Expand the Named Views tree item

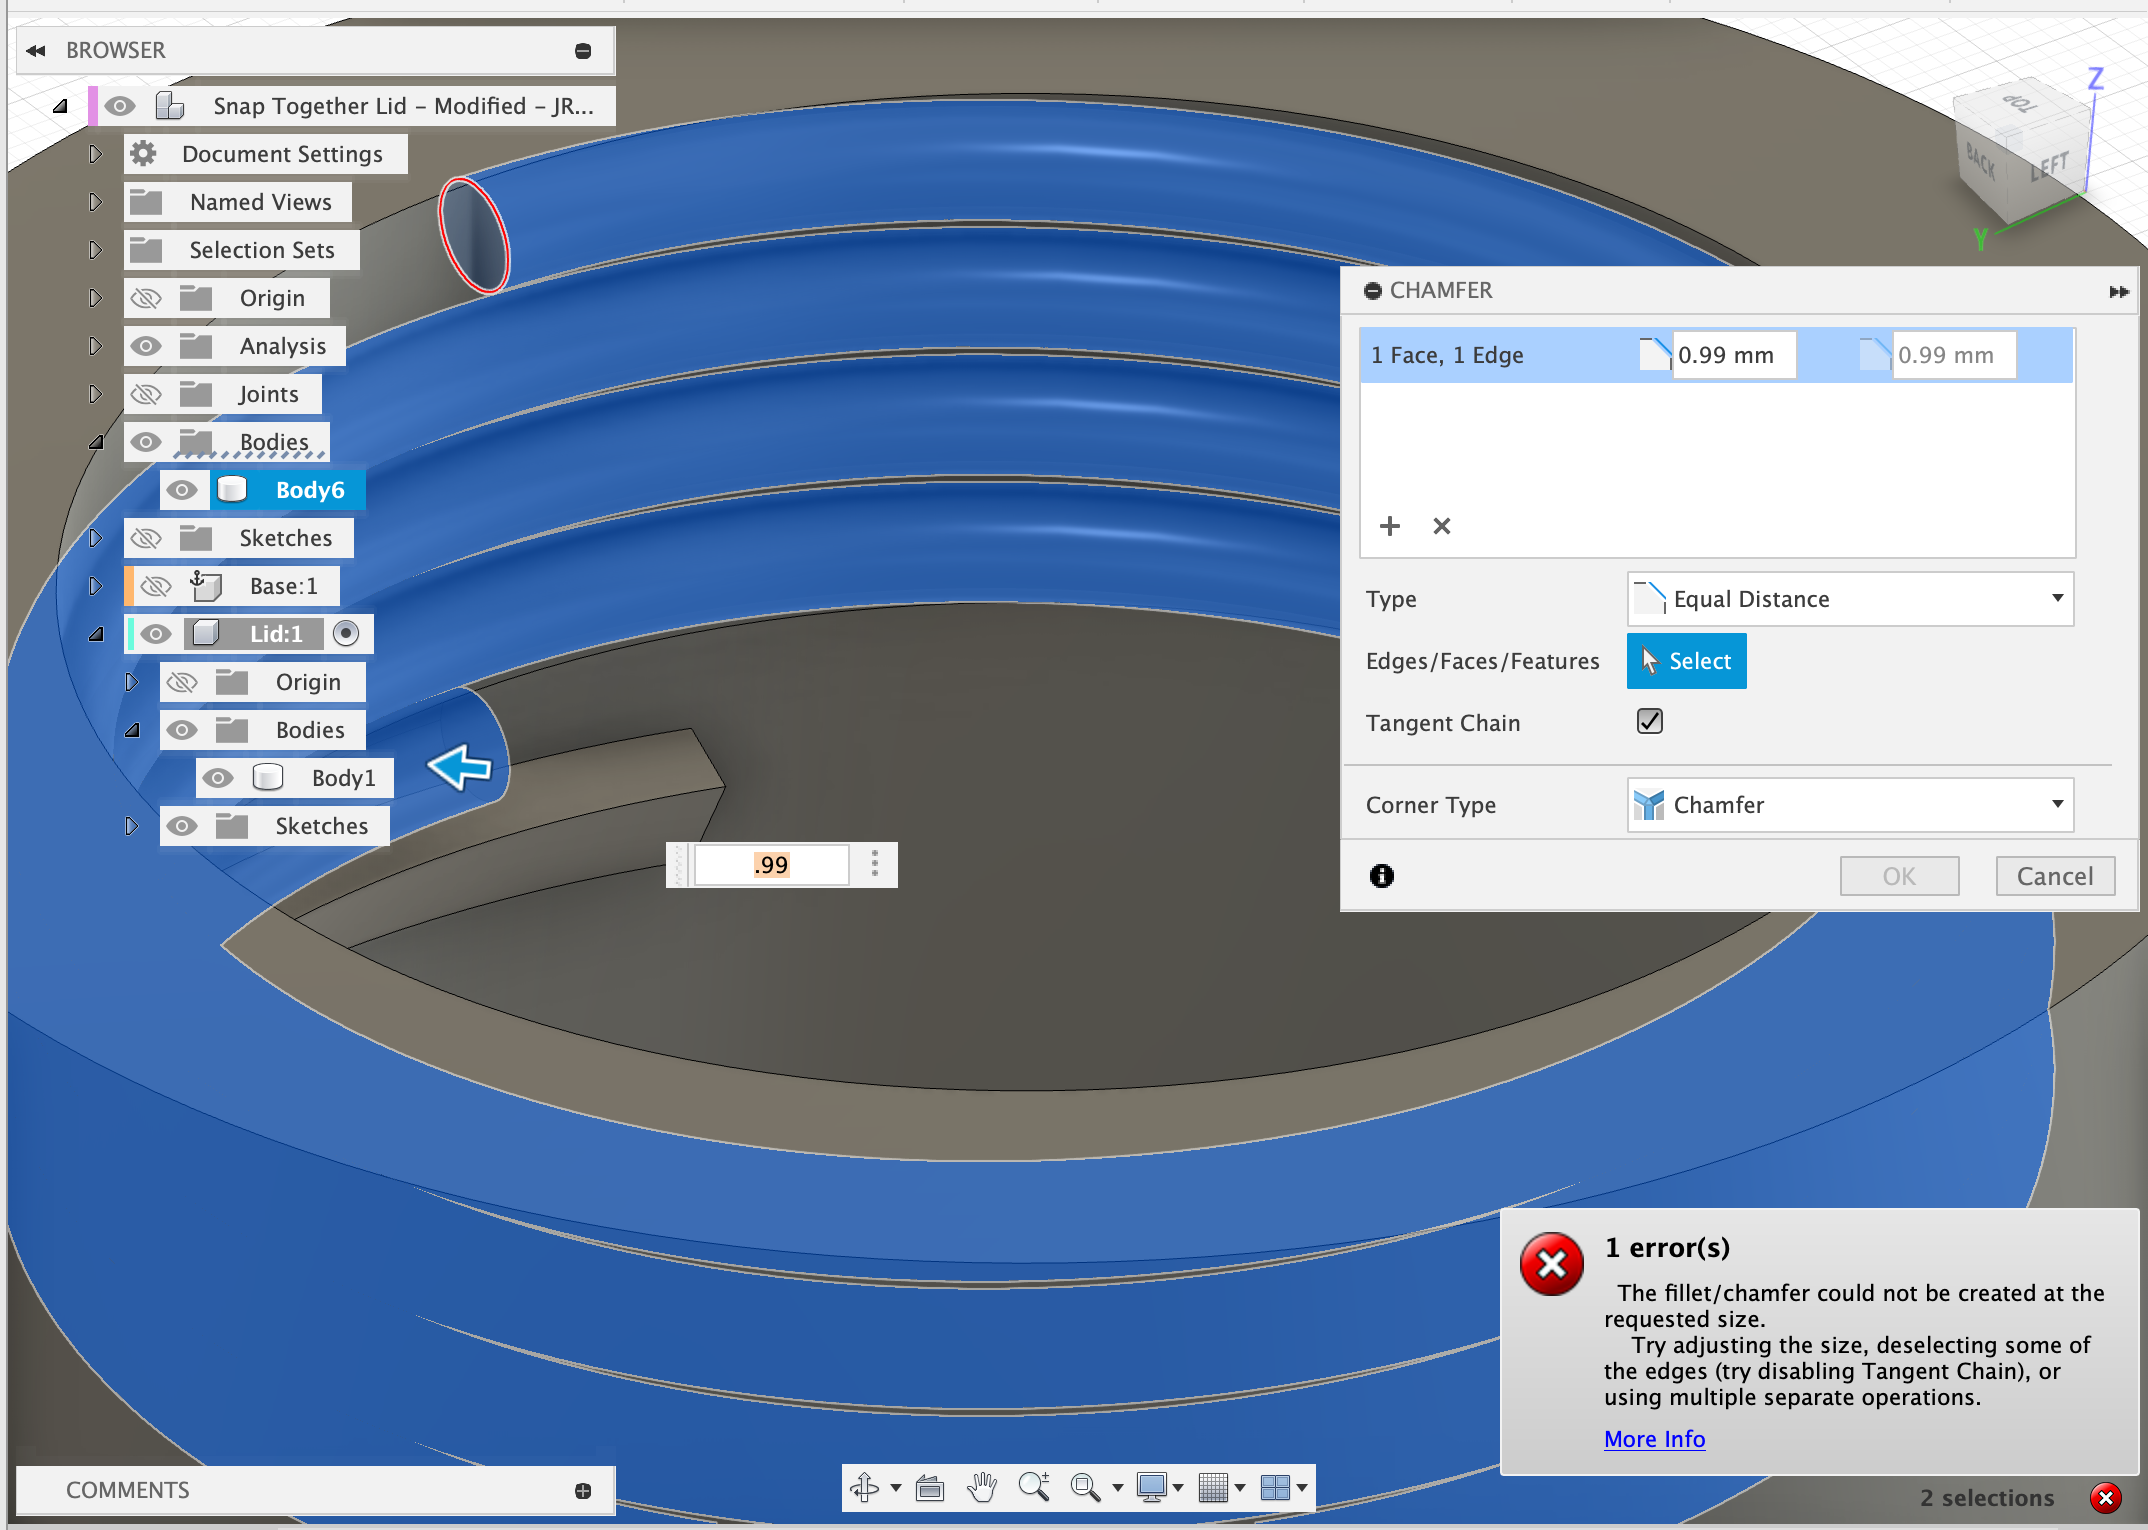click(95, 201)
